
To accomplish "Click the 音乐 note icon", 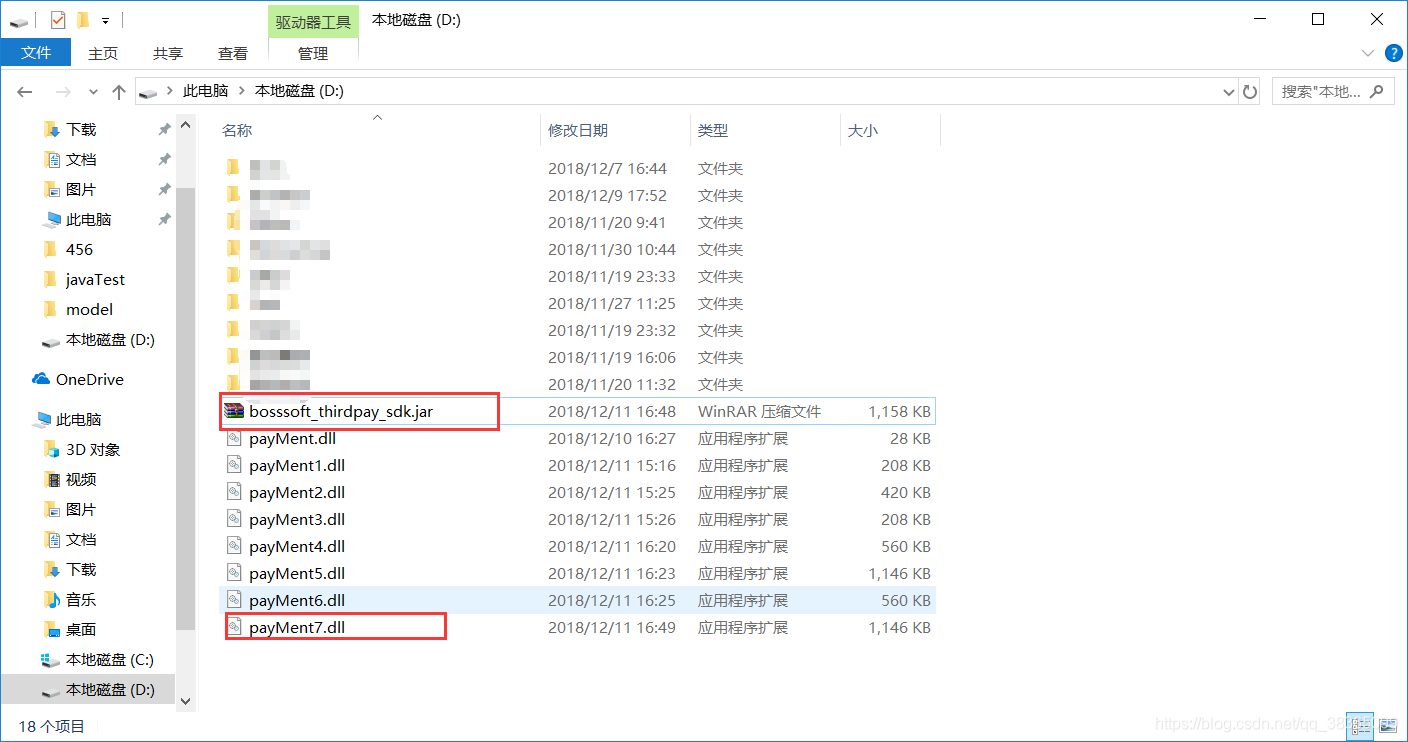I will coord(52,599).
